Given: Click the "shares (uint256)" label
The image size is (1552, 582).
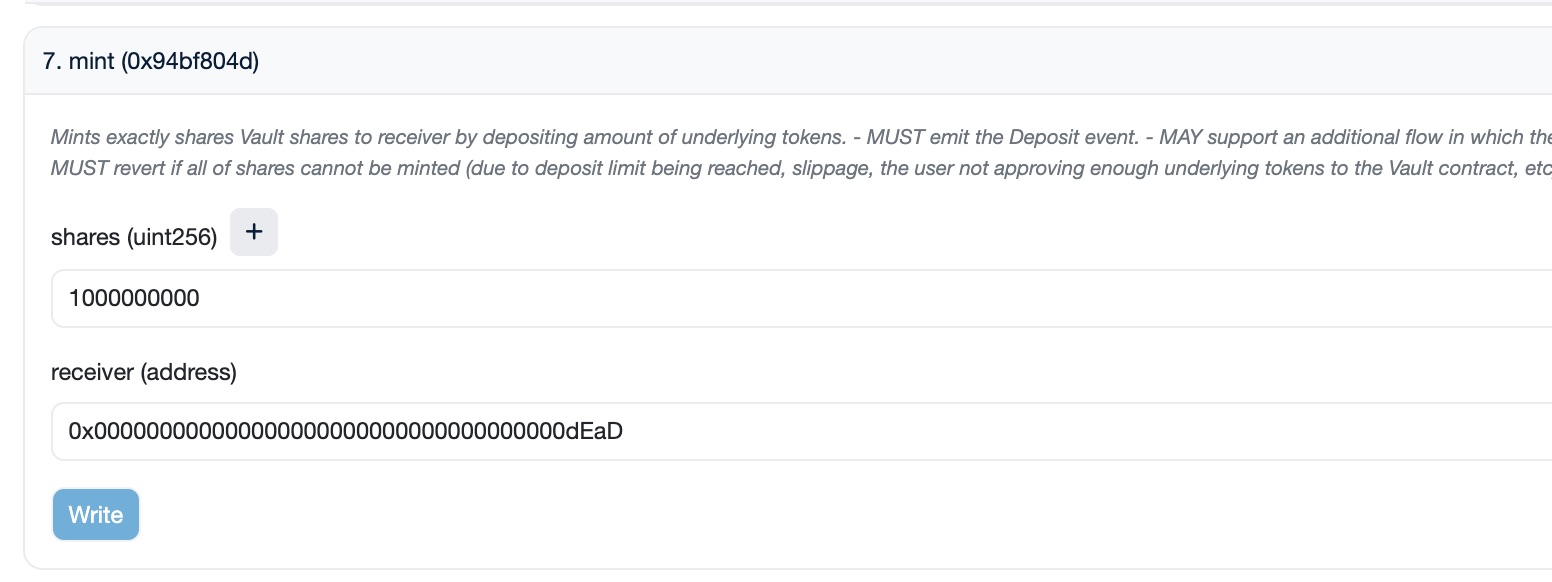Looking at the screenshot, I should pyautogui.click(x=134, y=238).
